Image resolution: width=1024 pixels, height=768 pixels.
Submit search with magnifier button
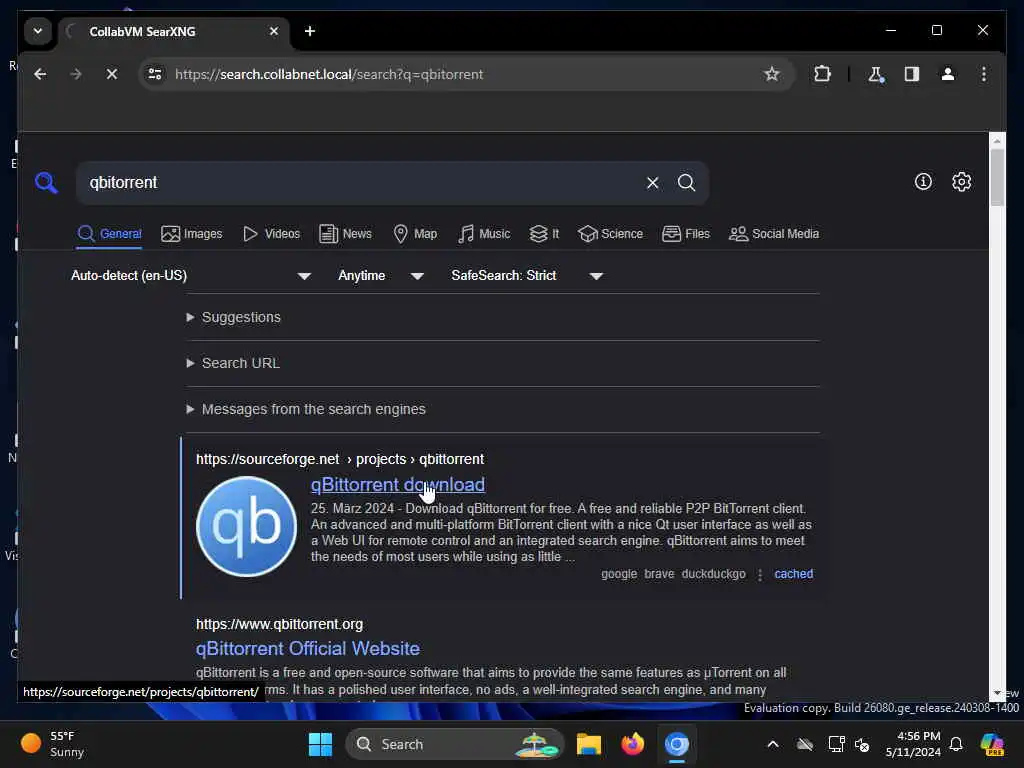tap(686, 182)
